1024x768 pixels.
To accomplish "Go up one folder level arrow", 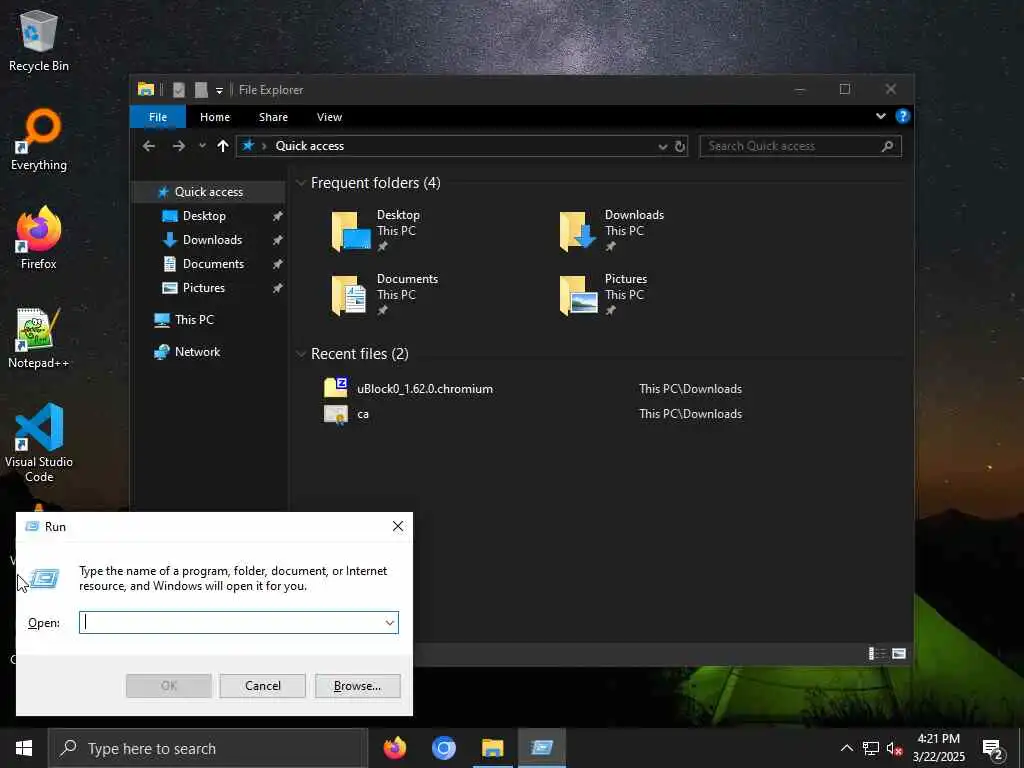I will pos(223,146).
